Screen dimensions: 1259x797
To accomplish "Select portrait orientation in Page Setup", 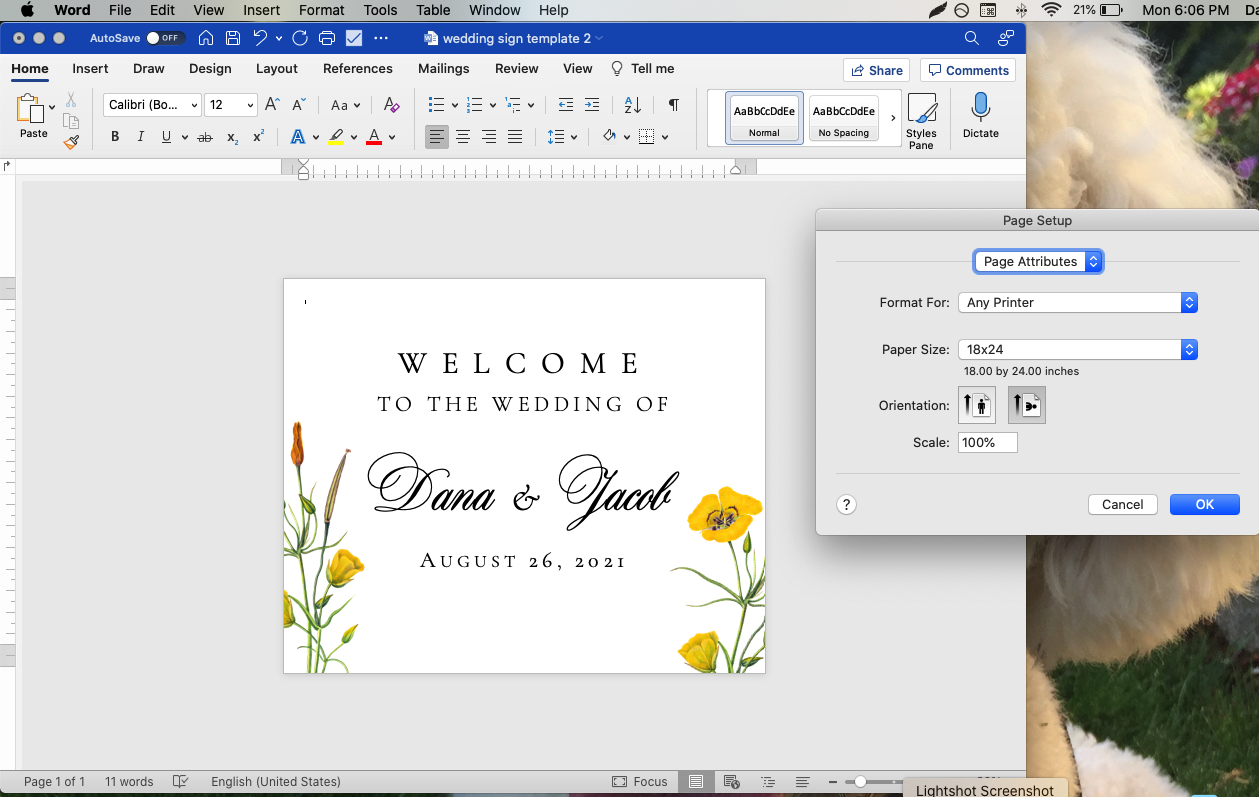I will (x=976, y=404).
